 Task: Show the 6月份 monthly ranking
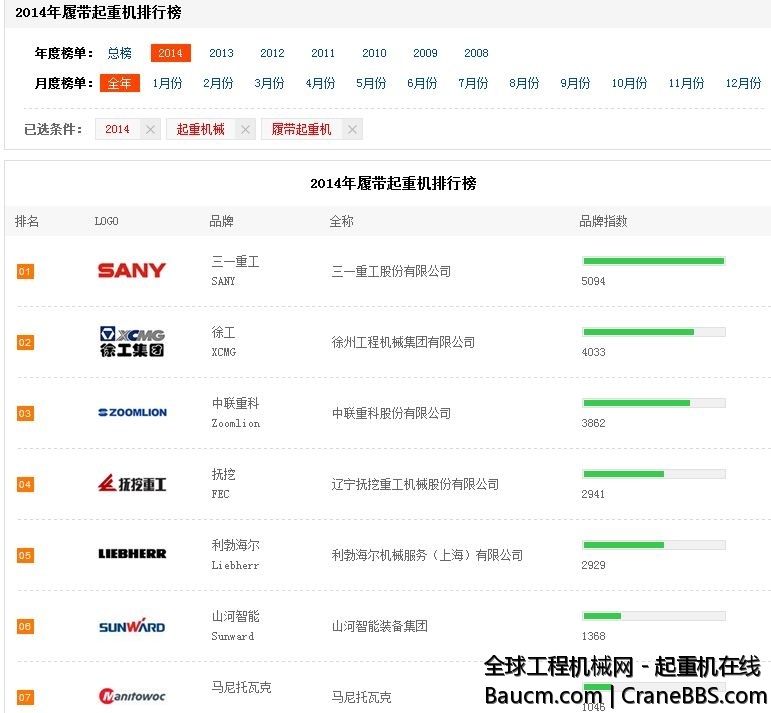click(x=422, y=83)
